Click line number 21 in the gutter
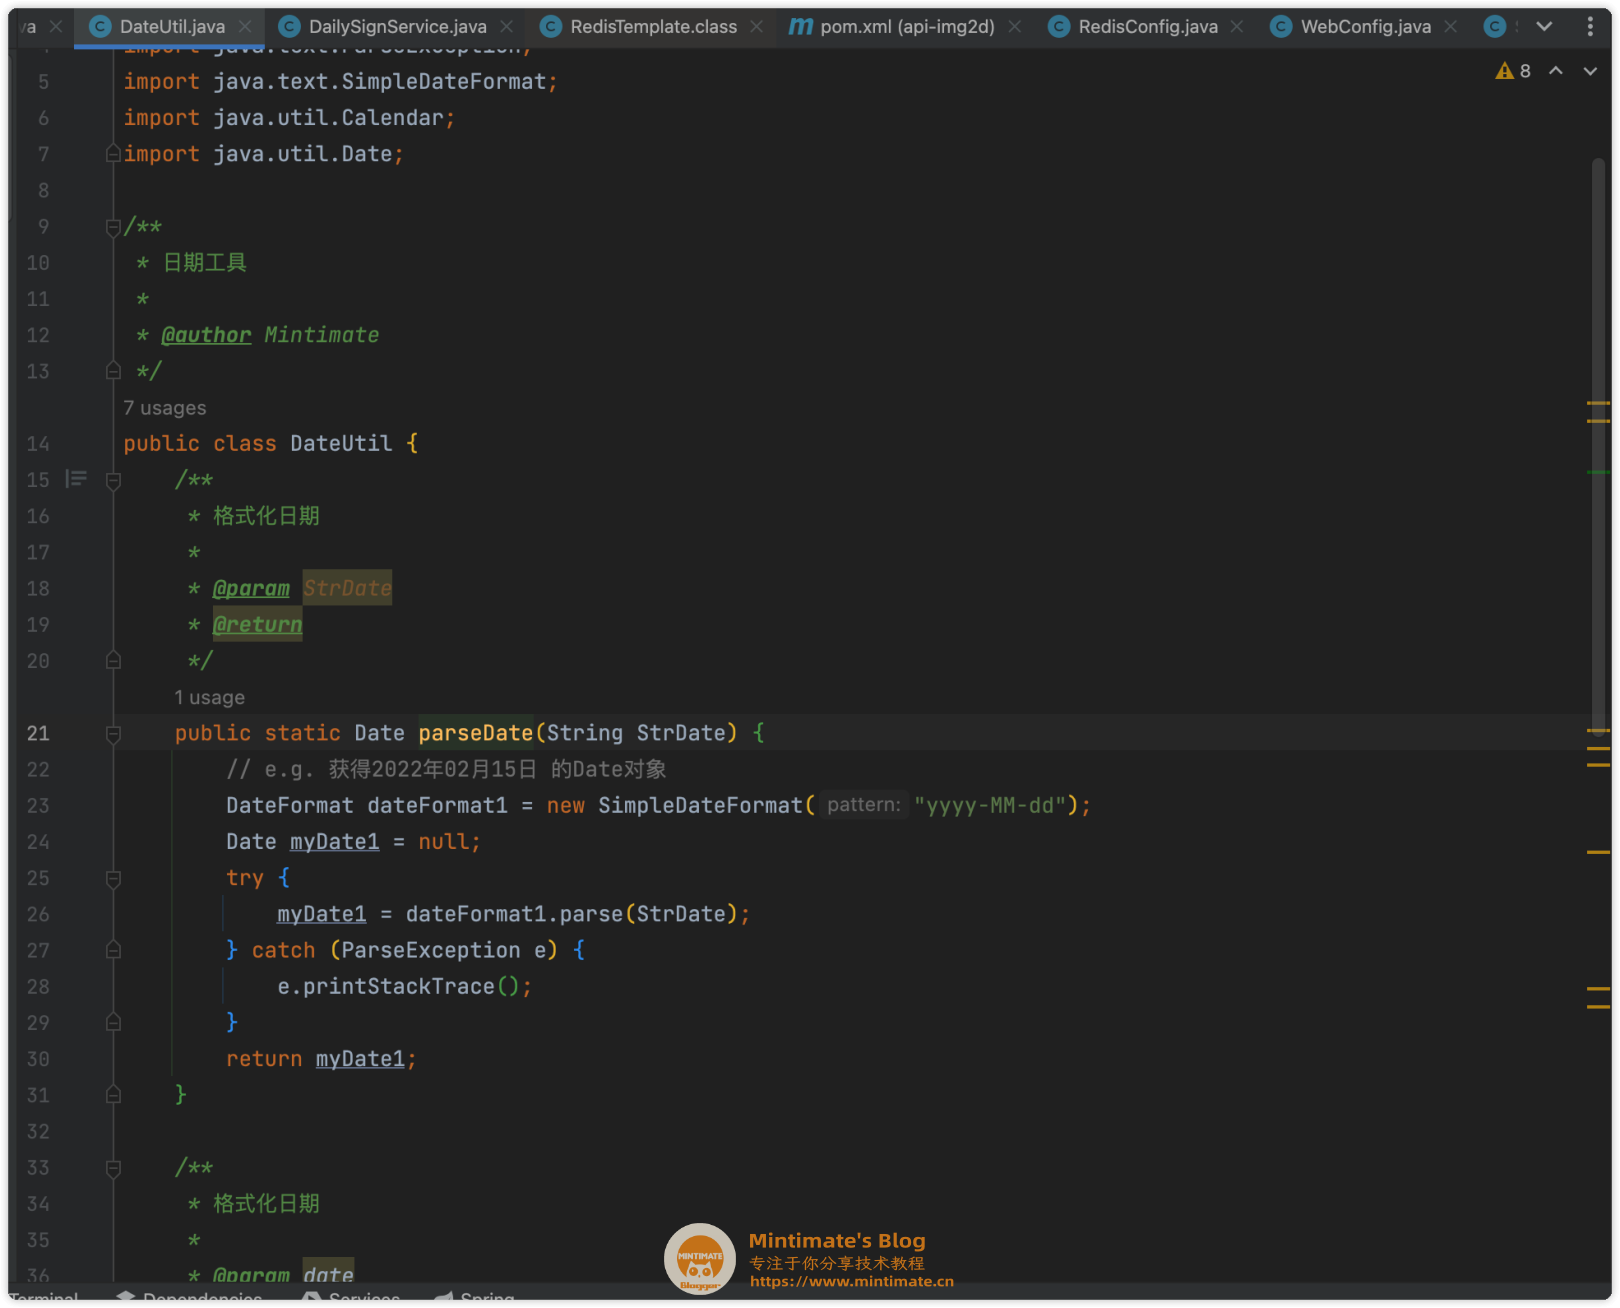 [38, 733]
